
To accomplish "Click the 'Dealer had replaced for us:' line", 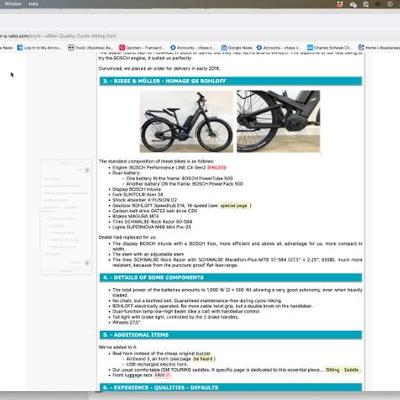I will [x=127, y=237].
